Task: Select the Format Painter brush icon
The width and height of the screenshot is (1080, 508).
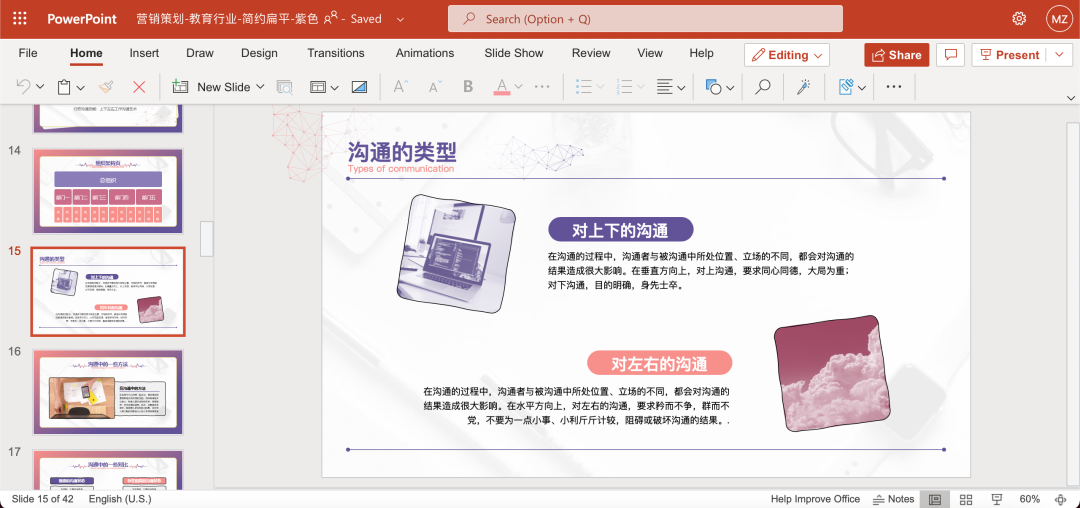Action: 105,87
